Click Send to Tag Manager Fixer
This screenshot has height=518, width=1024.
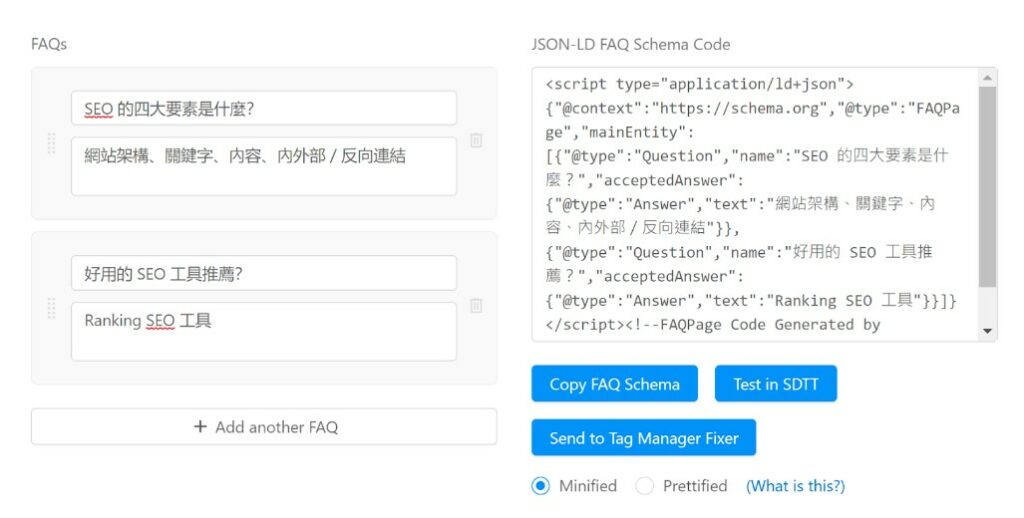(x=643, y=438)
